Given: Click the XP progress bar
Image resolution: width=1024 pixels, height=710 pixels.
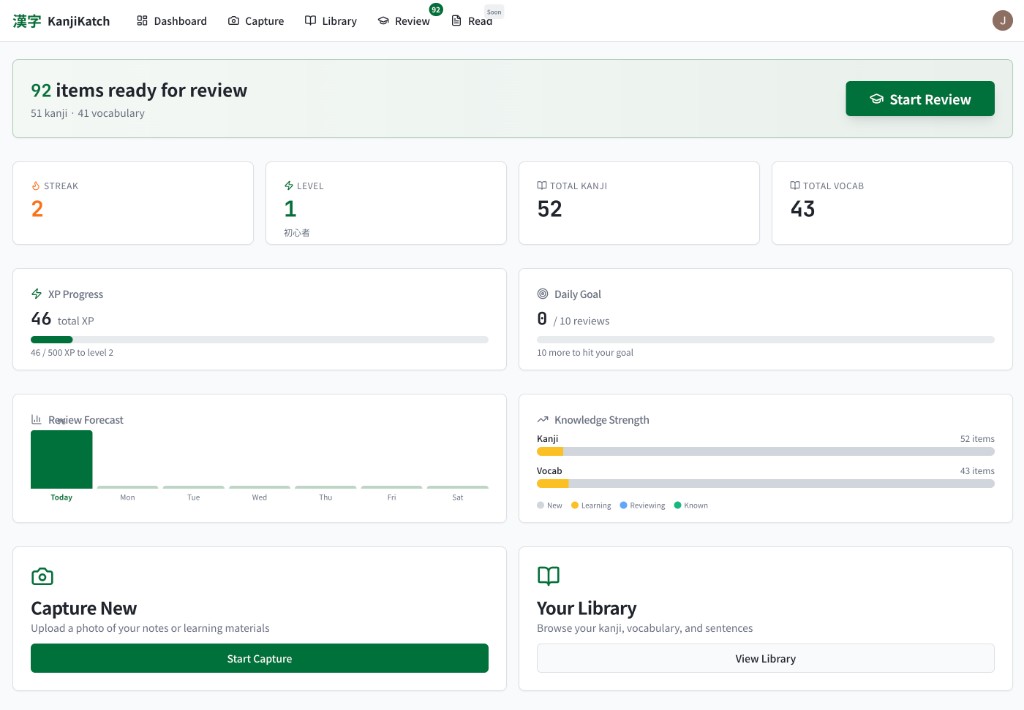Looking at the screenshot, I should (259, 339).
